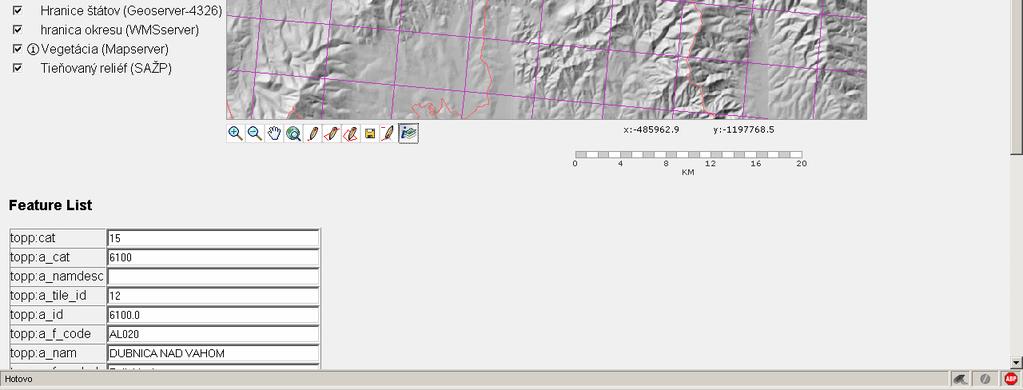Toggle the hranica okresu layer checkbox
1023x390 pixels.
(x=18, y=29)
